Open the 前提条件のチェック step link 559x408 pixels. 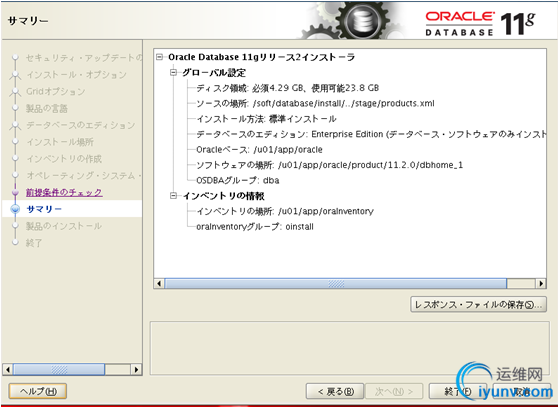click(x=64, y=193)
